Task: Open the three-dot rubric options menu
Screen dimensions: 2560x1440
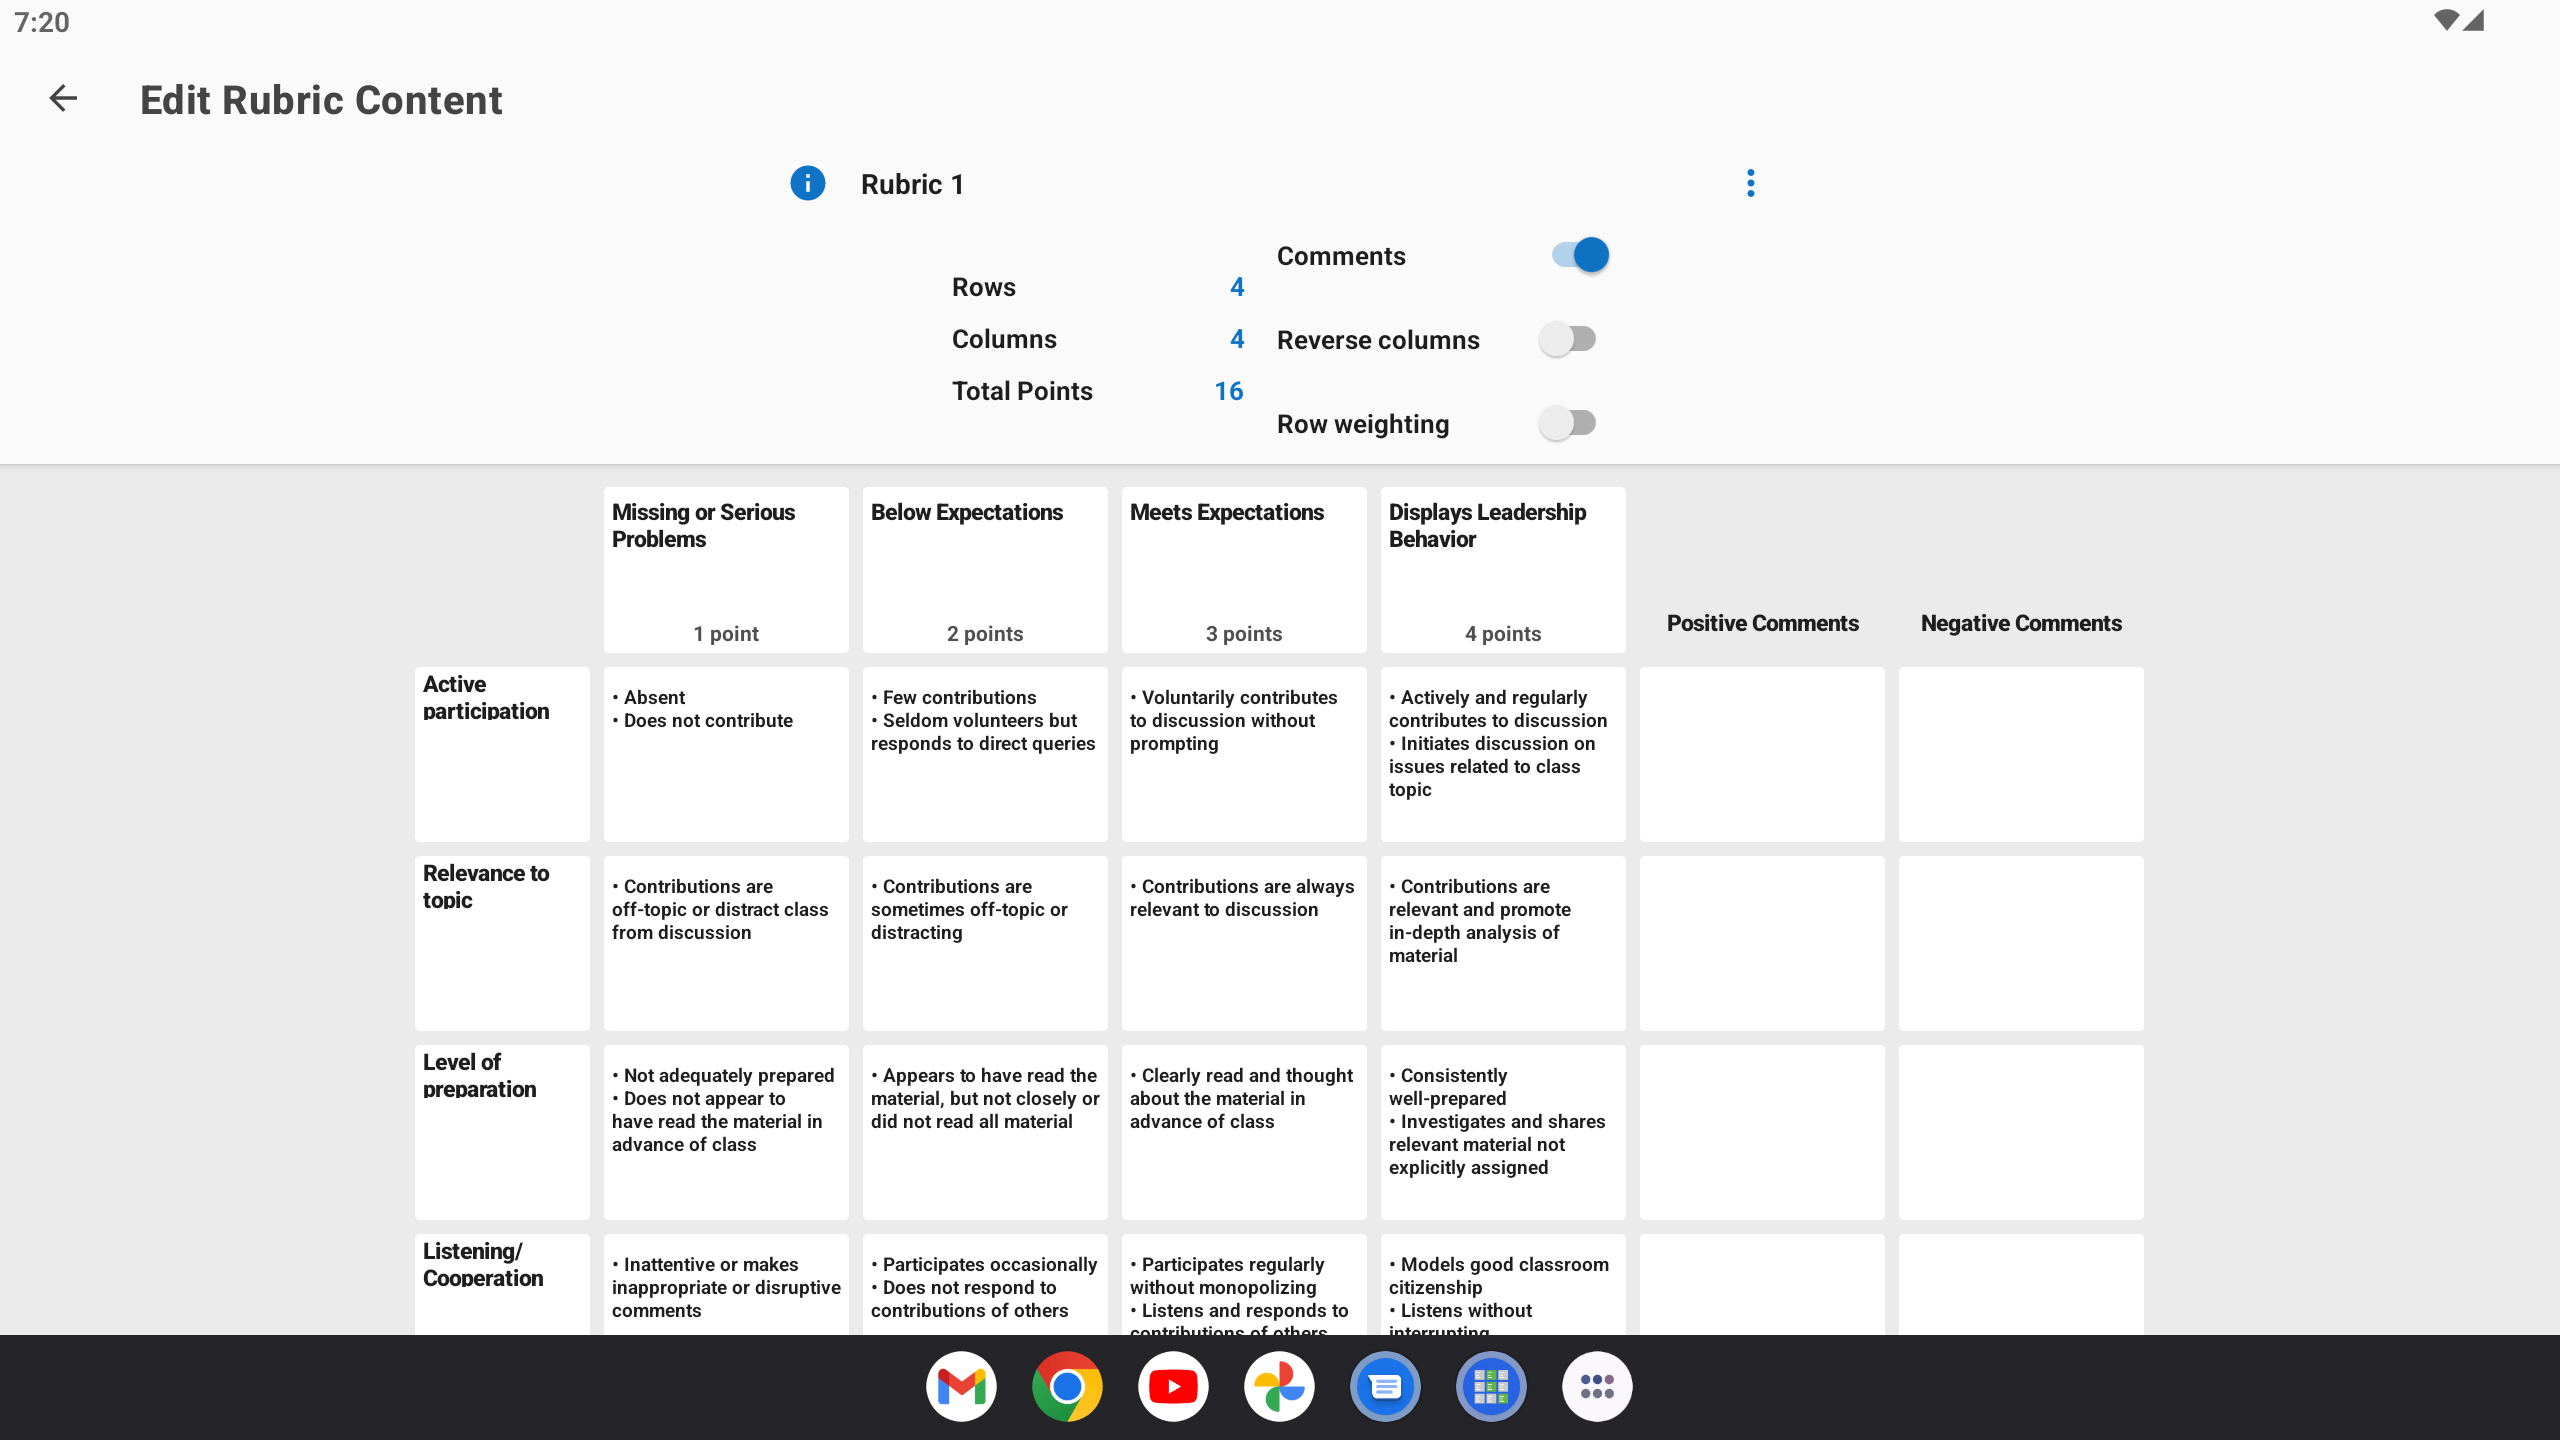Action: [x=1750, y=183]
